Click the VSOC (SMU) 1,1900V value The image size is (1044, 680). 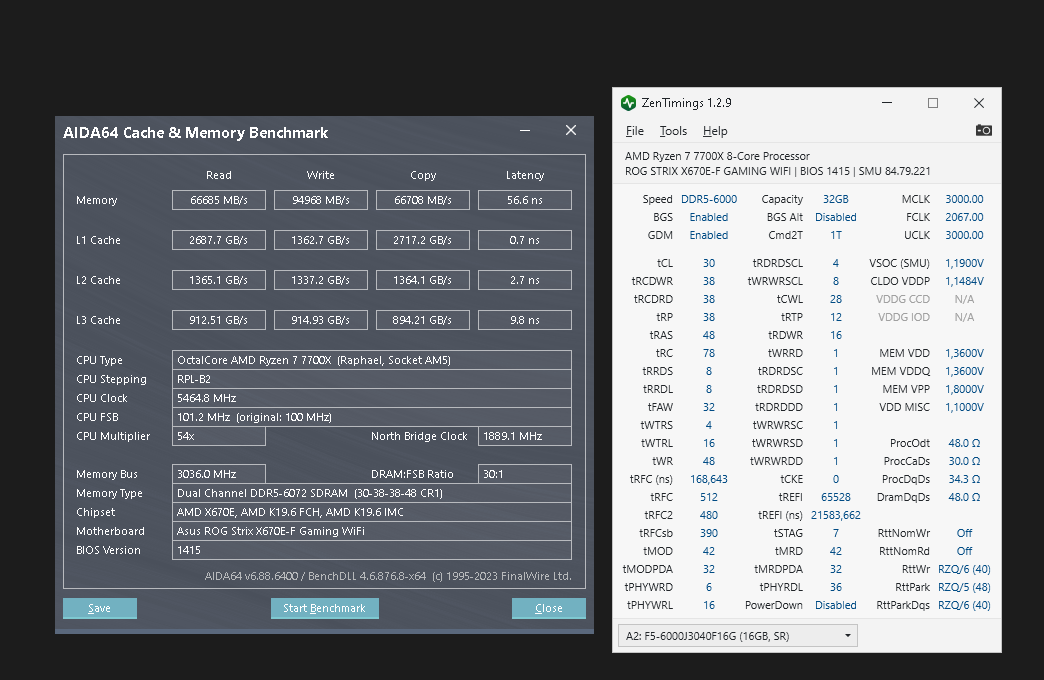tap(964, 263)
